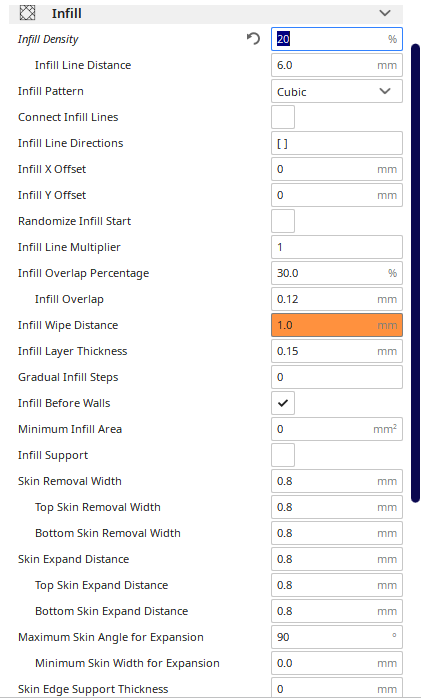Click the Infill Density value field
The image size is (421, 699).
pyautogui.click(x=337, y=39)
